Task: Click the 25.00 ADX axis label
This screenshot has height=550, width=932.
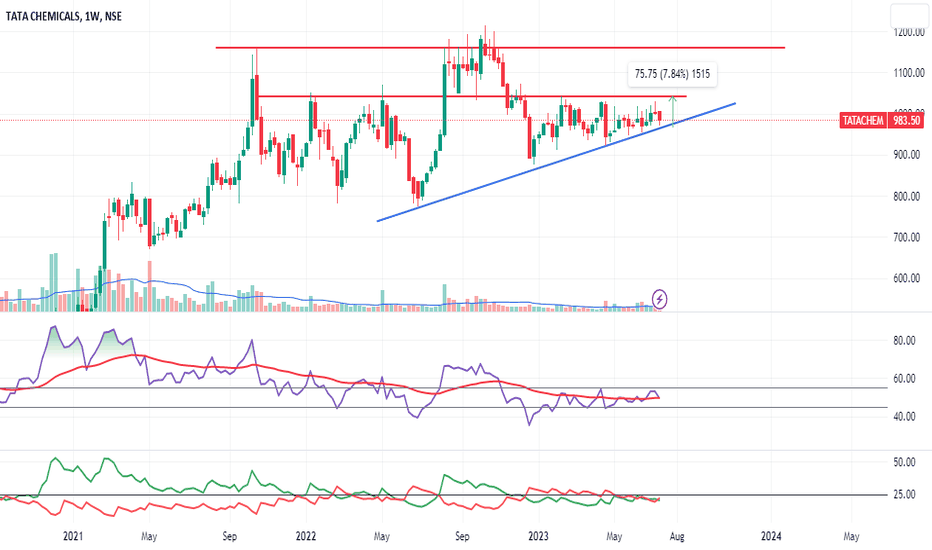Action: (904, 494)
